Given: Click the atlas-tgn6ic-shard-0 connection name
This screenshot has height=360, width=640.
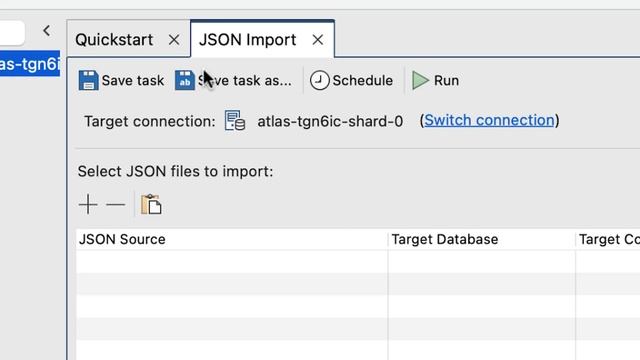Looking at the screenshot, I should (x=330, y=121).
